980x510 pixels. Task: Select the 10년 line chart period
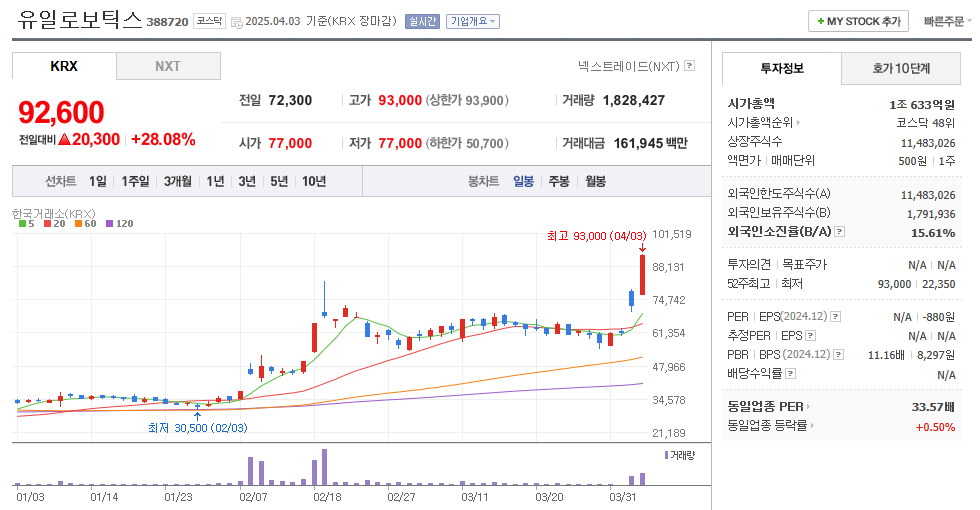314,181
